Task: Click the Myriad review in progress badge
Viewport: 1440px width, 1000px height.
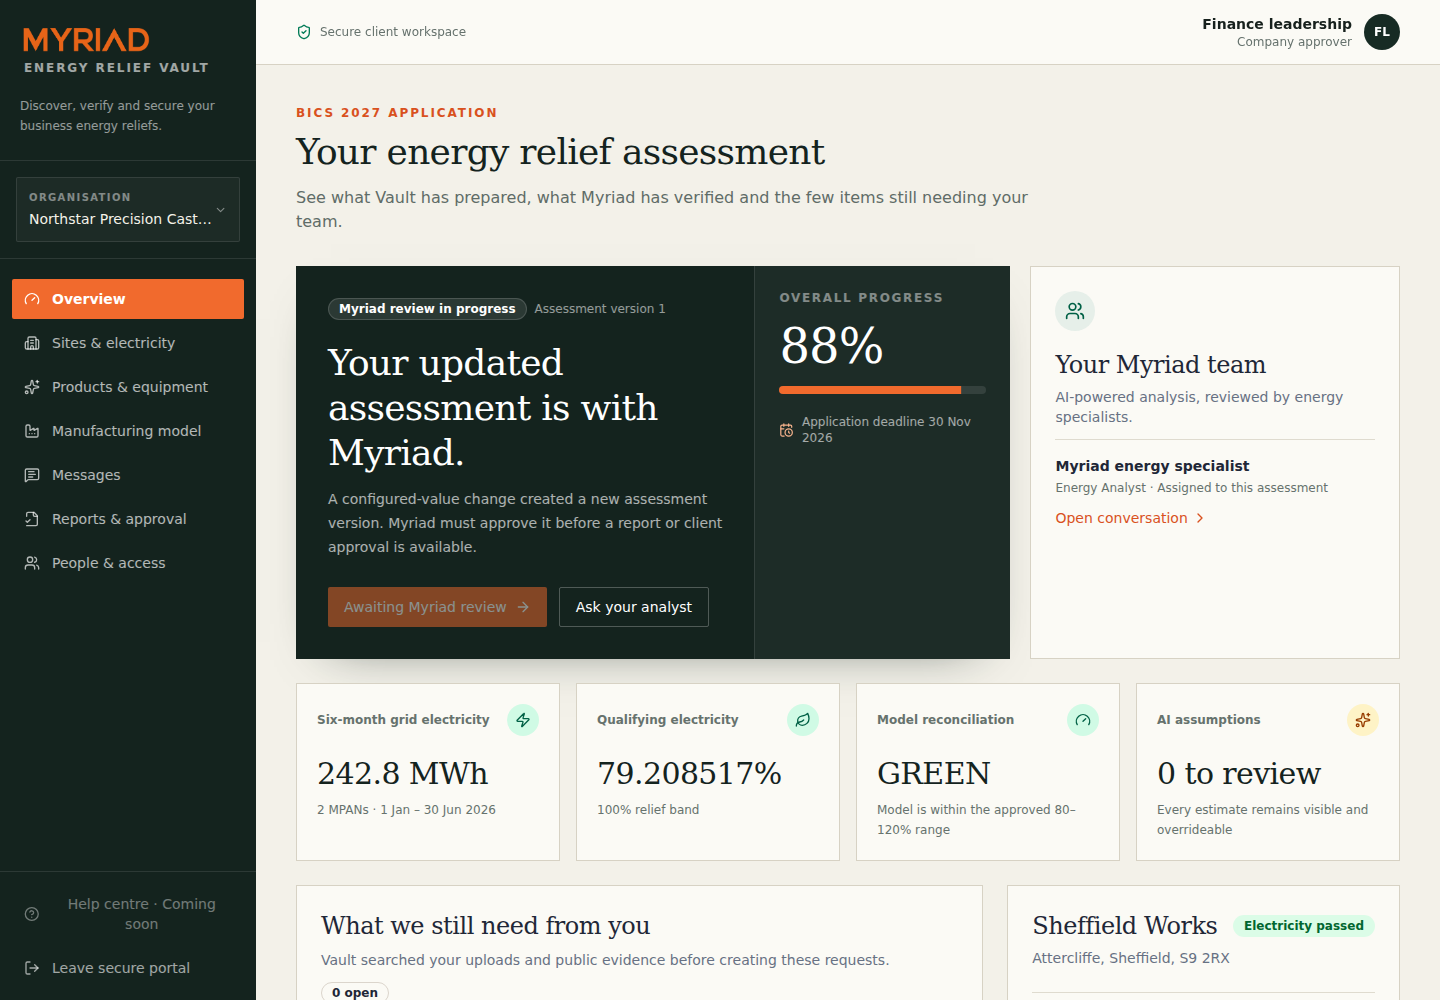Action: coord(427,309)
